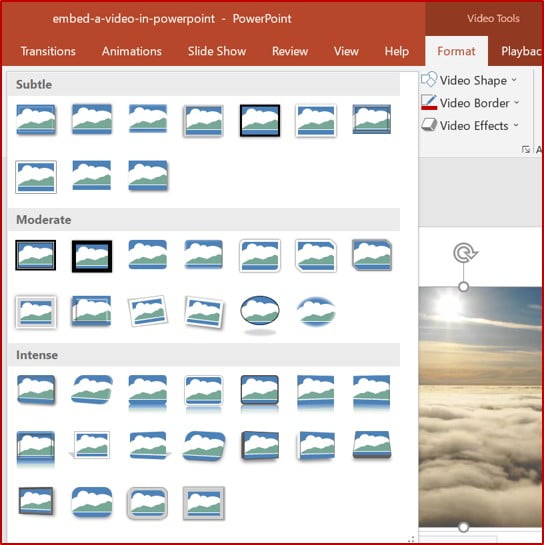
Task: Apply the rotated white frame tilted left
Action: (x=148, y=311)
